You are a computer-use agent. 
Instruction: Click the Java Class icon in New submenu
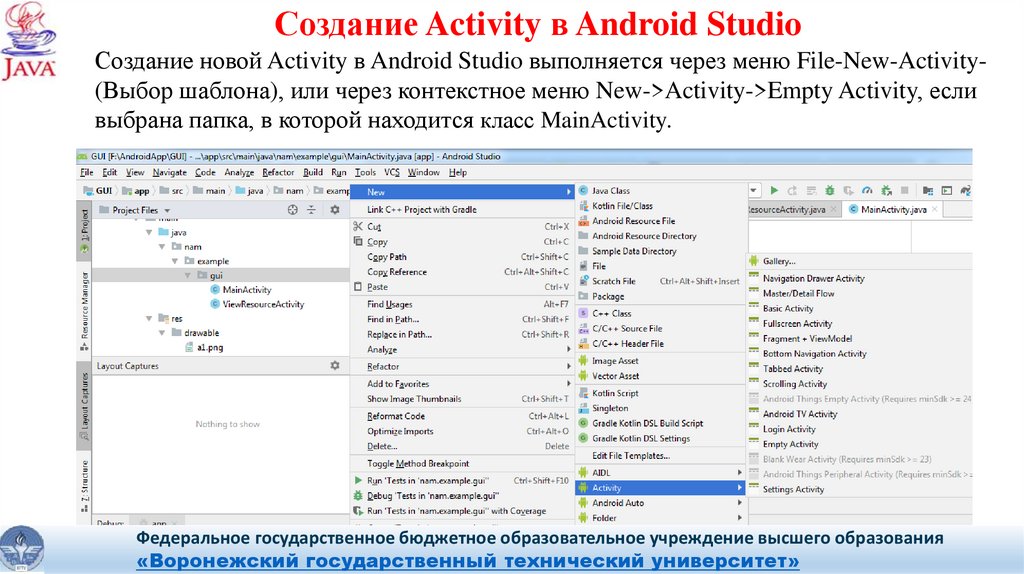pyautogui.click(x=584, y=190)
